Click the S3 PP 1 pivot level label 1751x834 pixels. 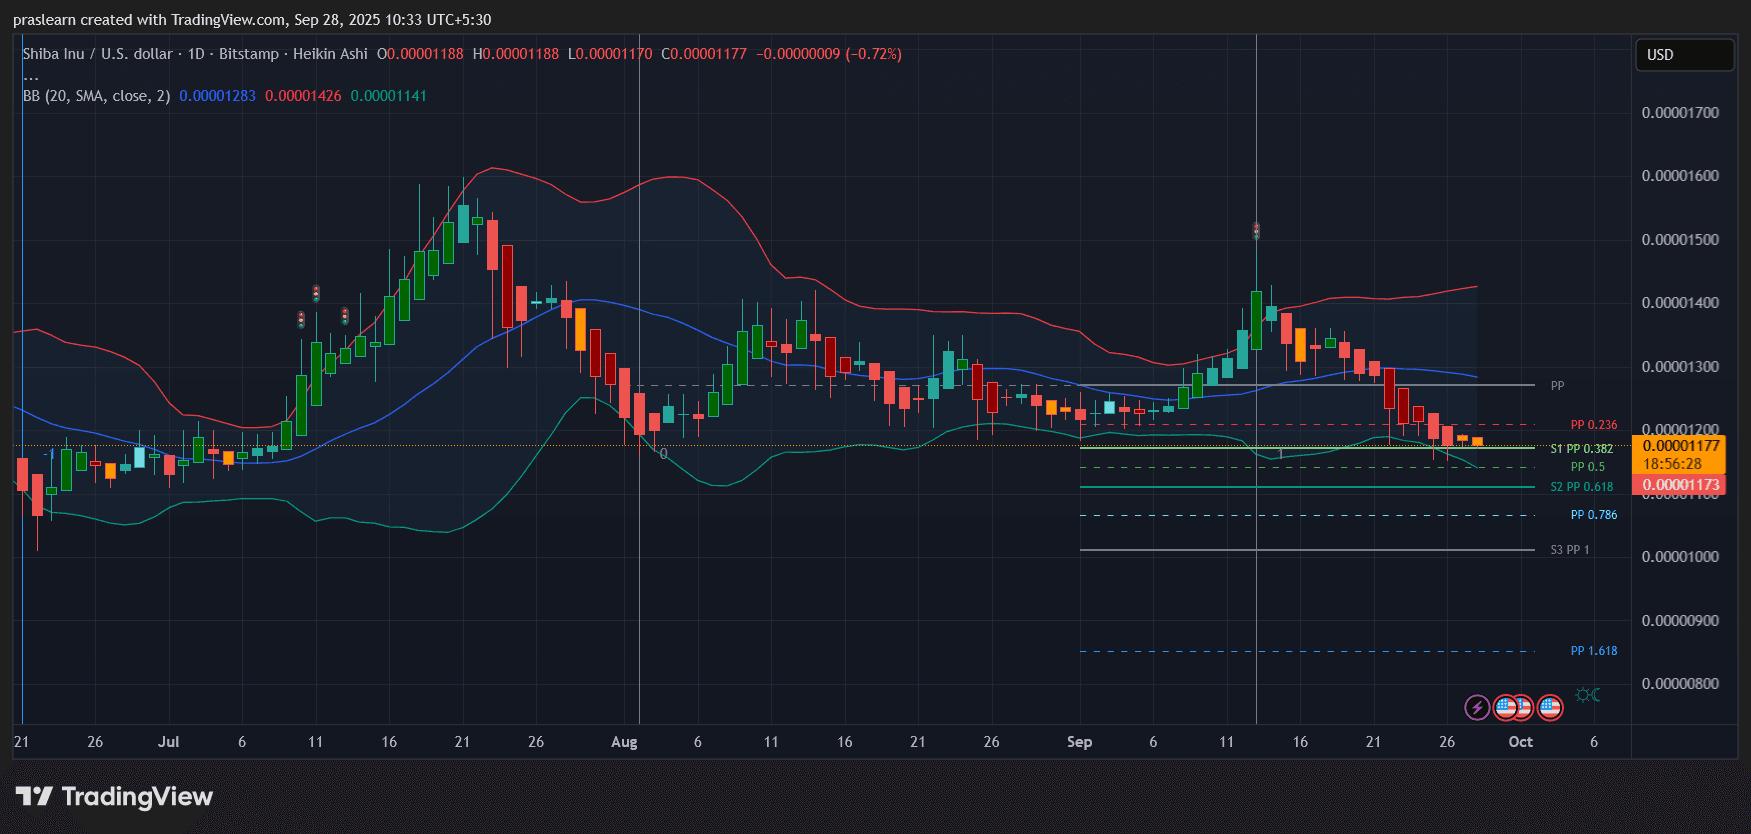(1569, 550)
